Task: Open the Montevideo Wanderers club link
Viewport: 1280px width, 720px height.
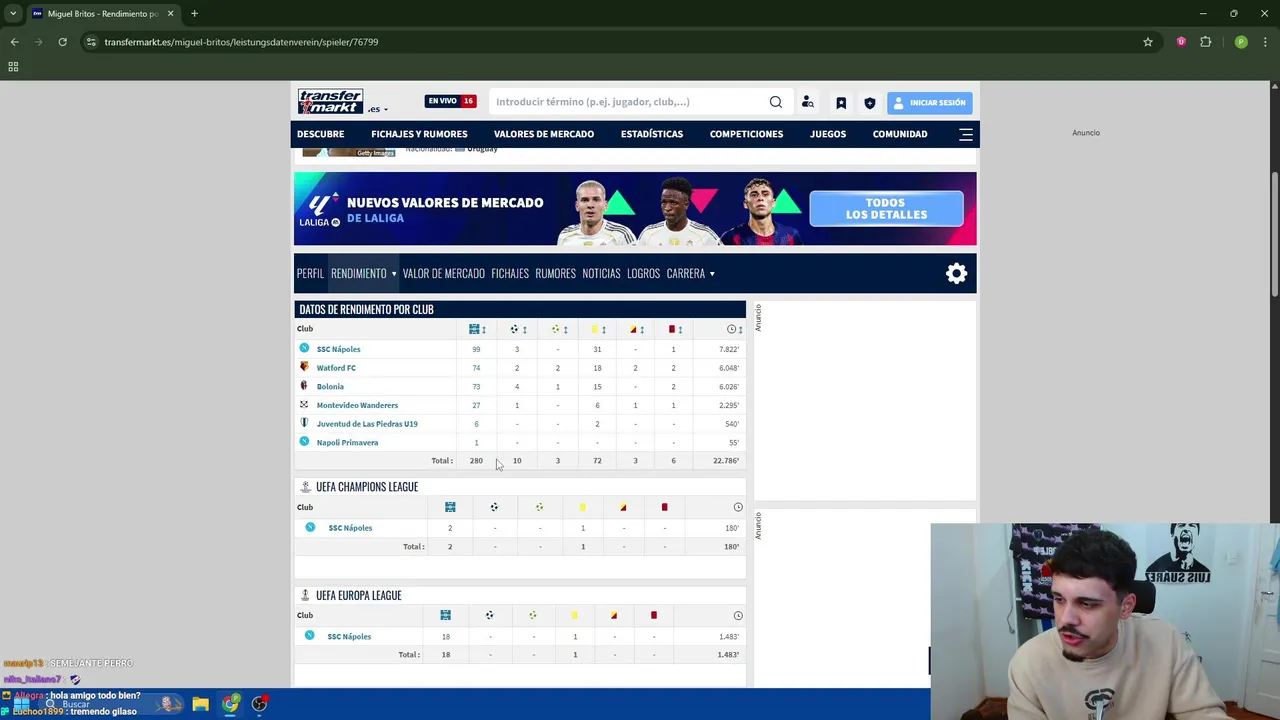Action: click(x=357, y=405)
